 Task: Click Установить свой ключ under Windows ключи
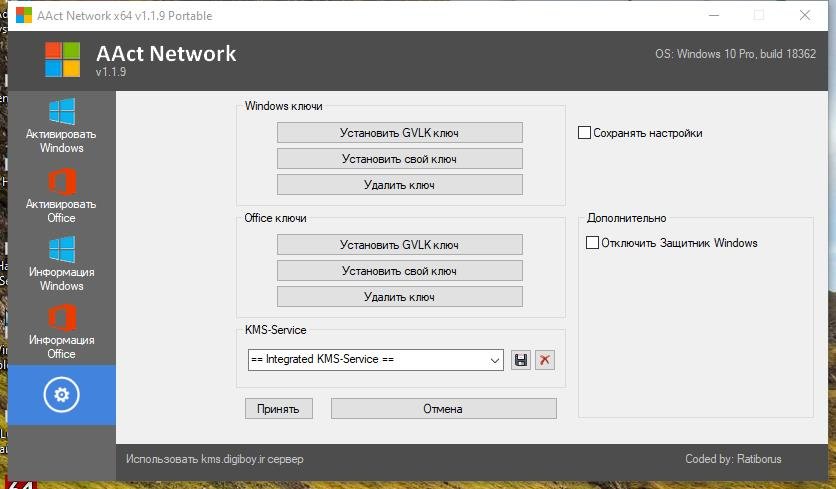(399, 159)
